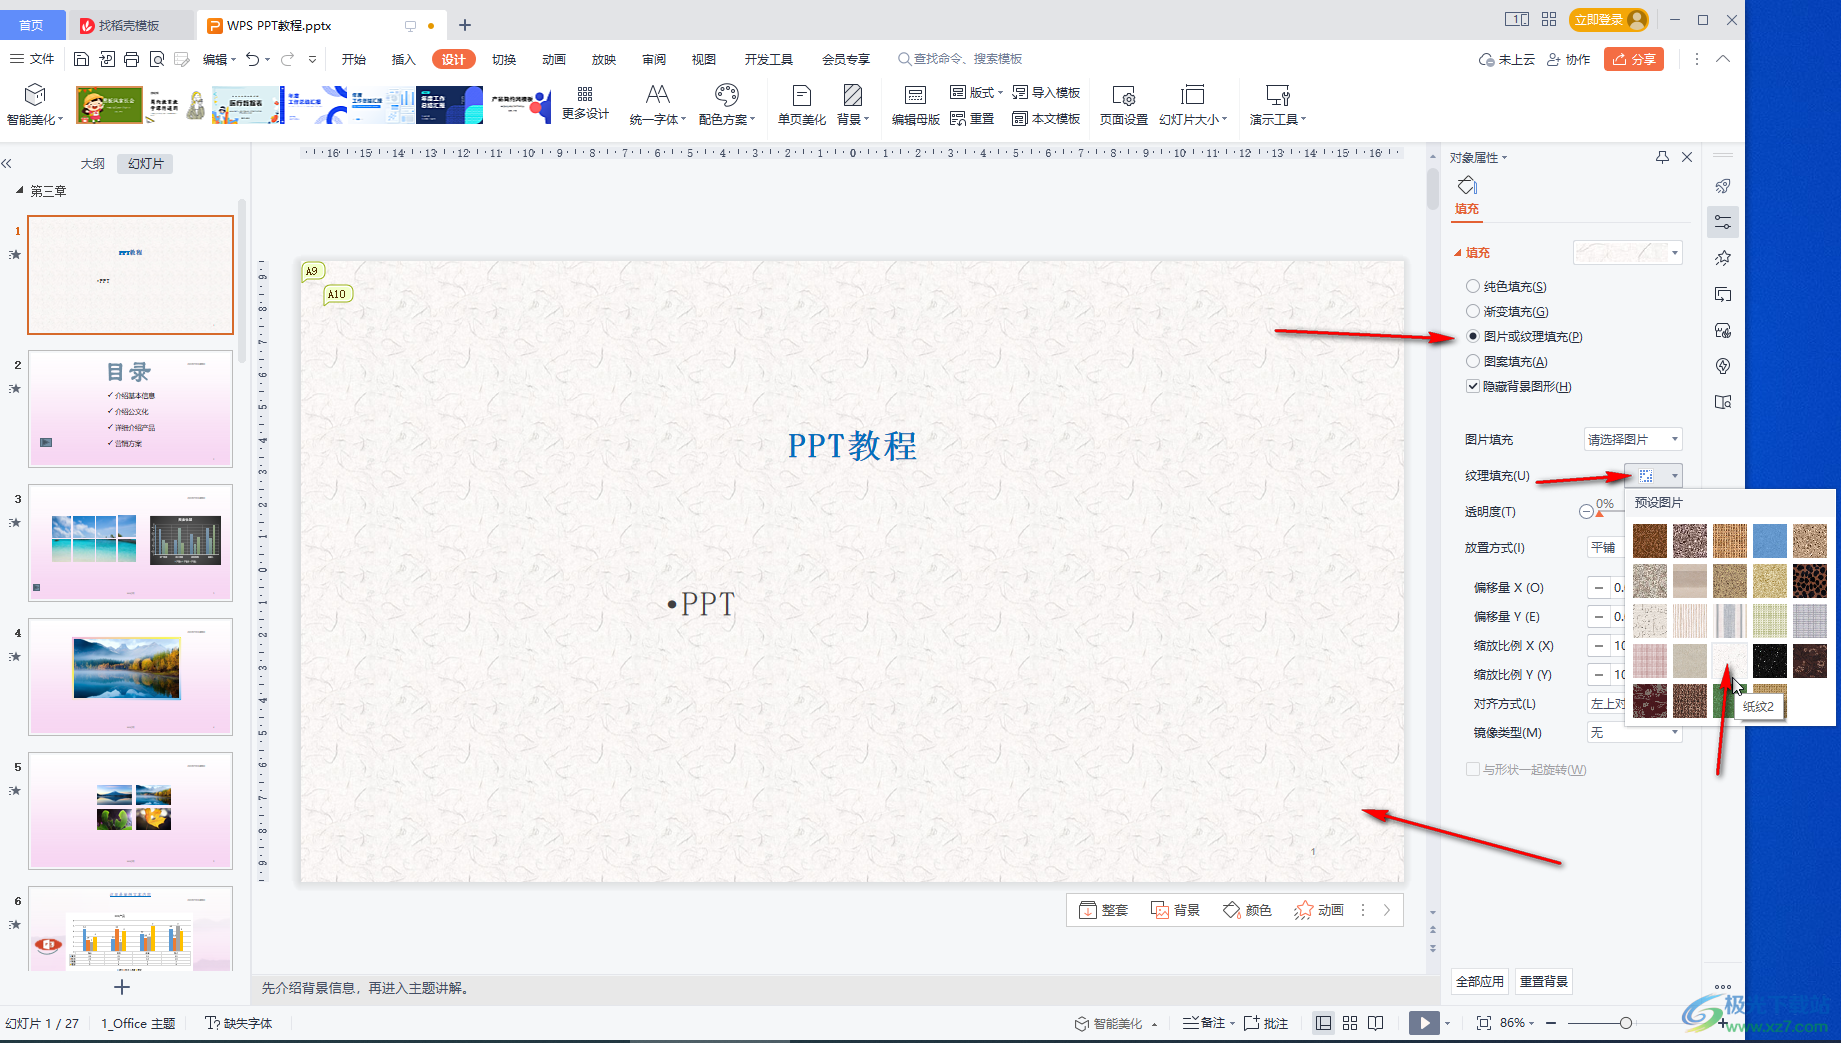This screenshot has height=1043, width=1841.
Task: Click the Print Preview icon
Action: point(157,60)
